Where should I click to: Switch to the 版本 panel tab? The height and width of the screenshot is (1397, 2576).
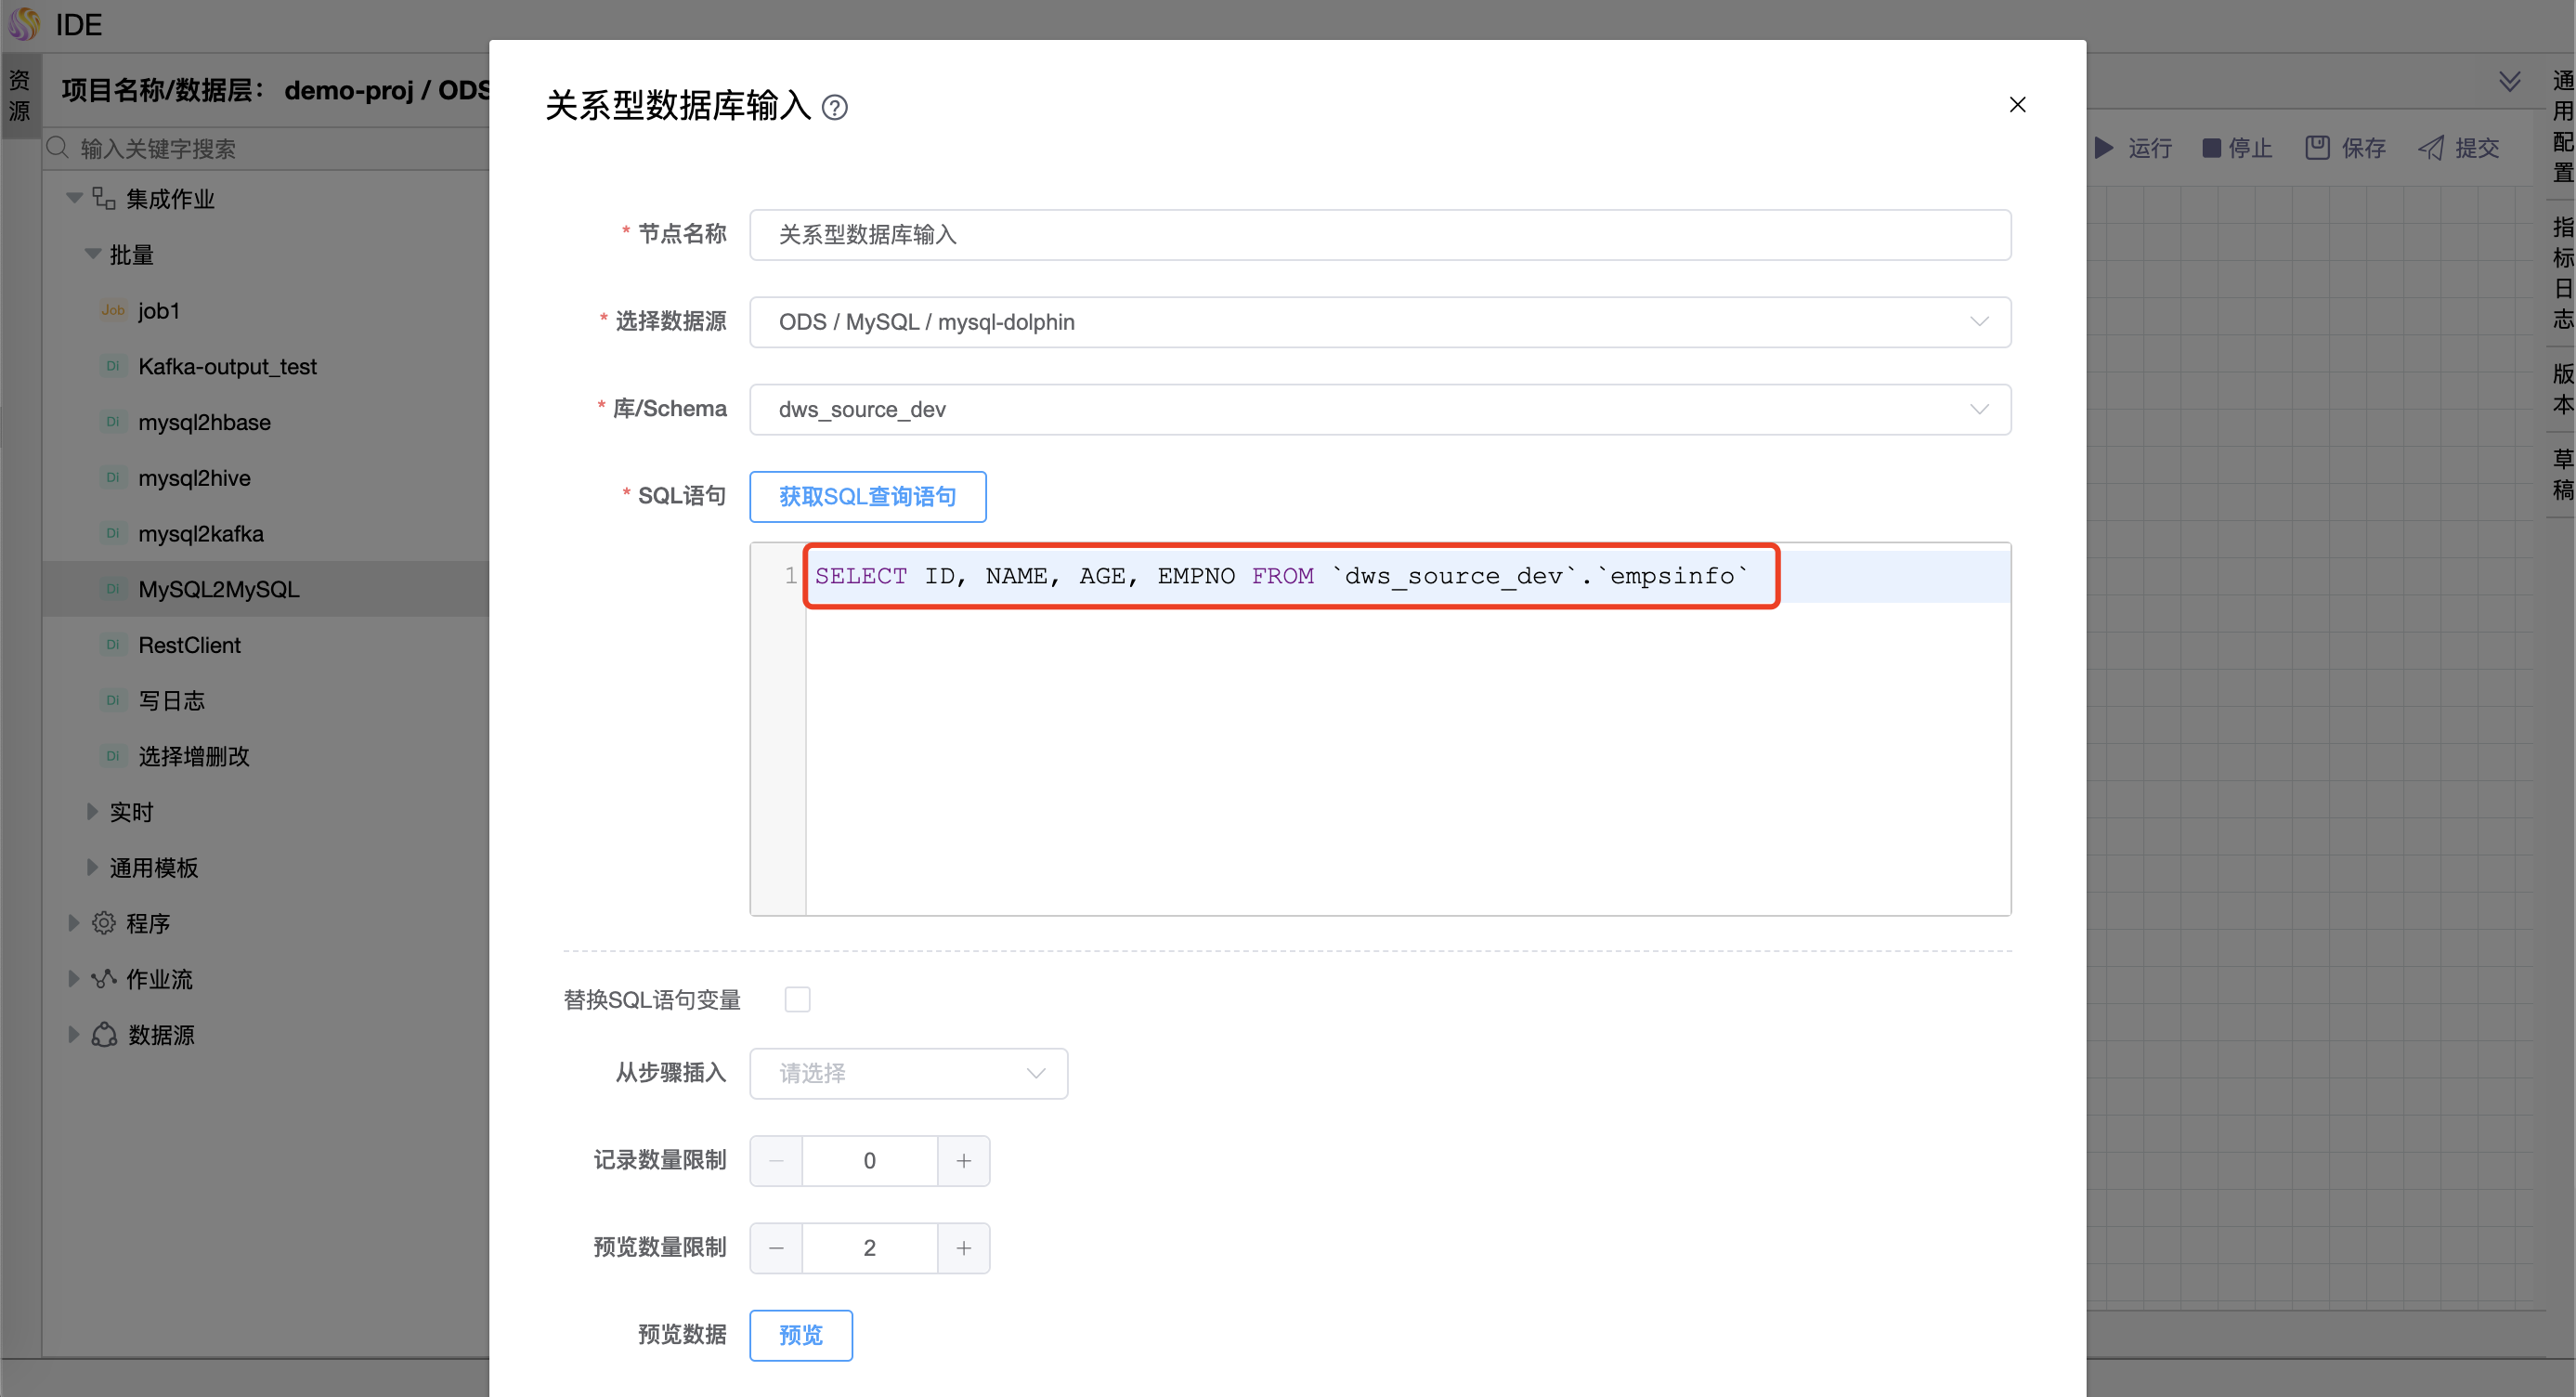click(x=2561, y=389)
